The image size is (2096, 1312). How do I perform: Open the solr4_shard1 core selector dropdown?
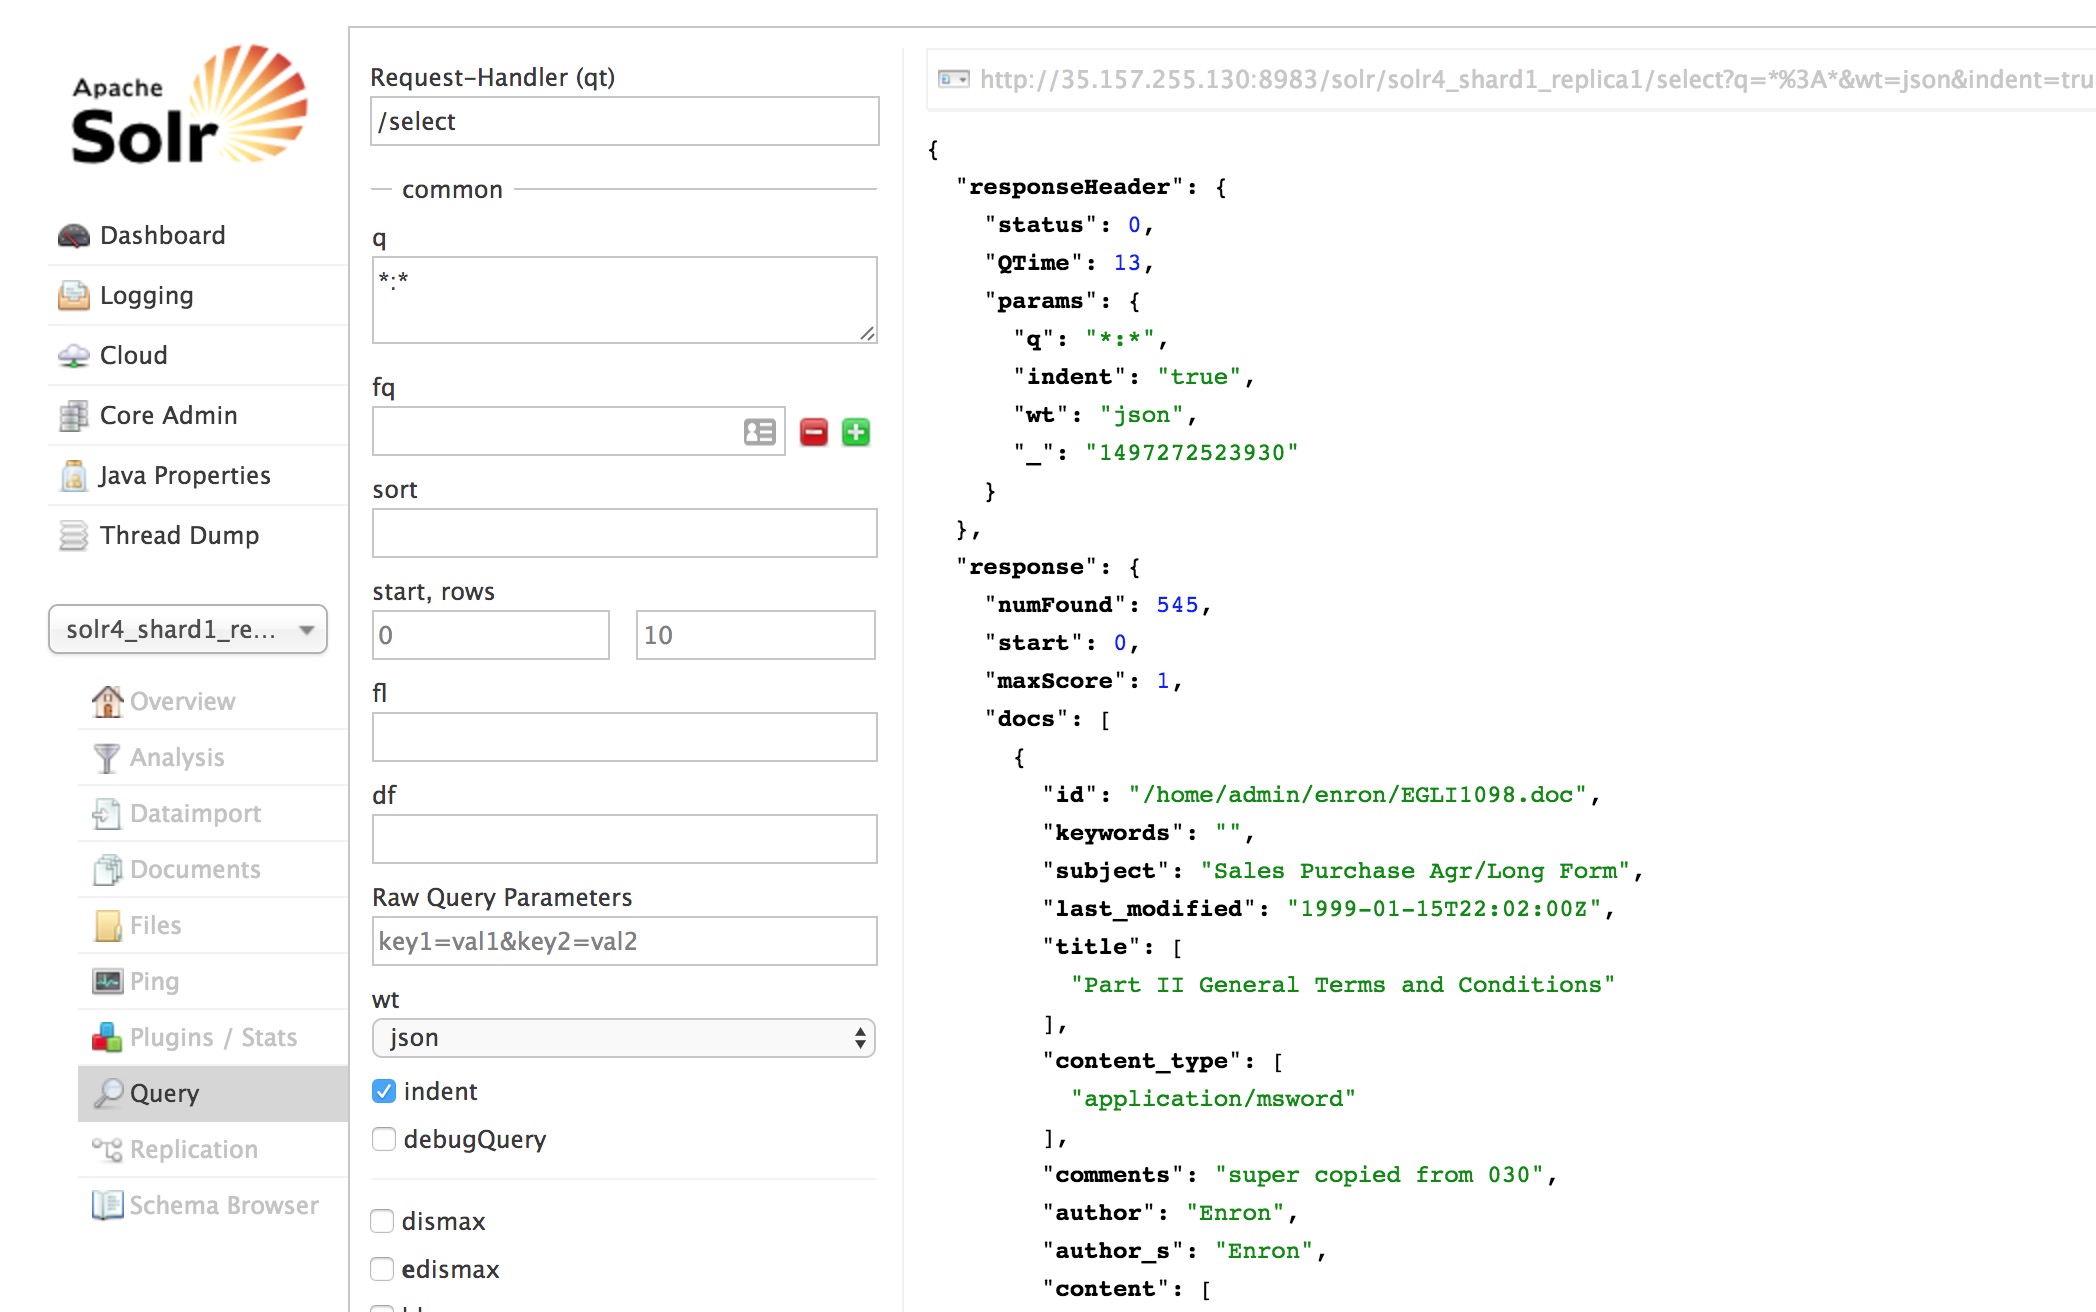(x=188, y=629)
